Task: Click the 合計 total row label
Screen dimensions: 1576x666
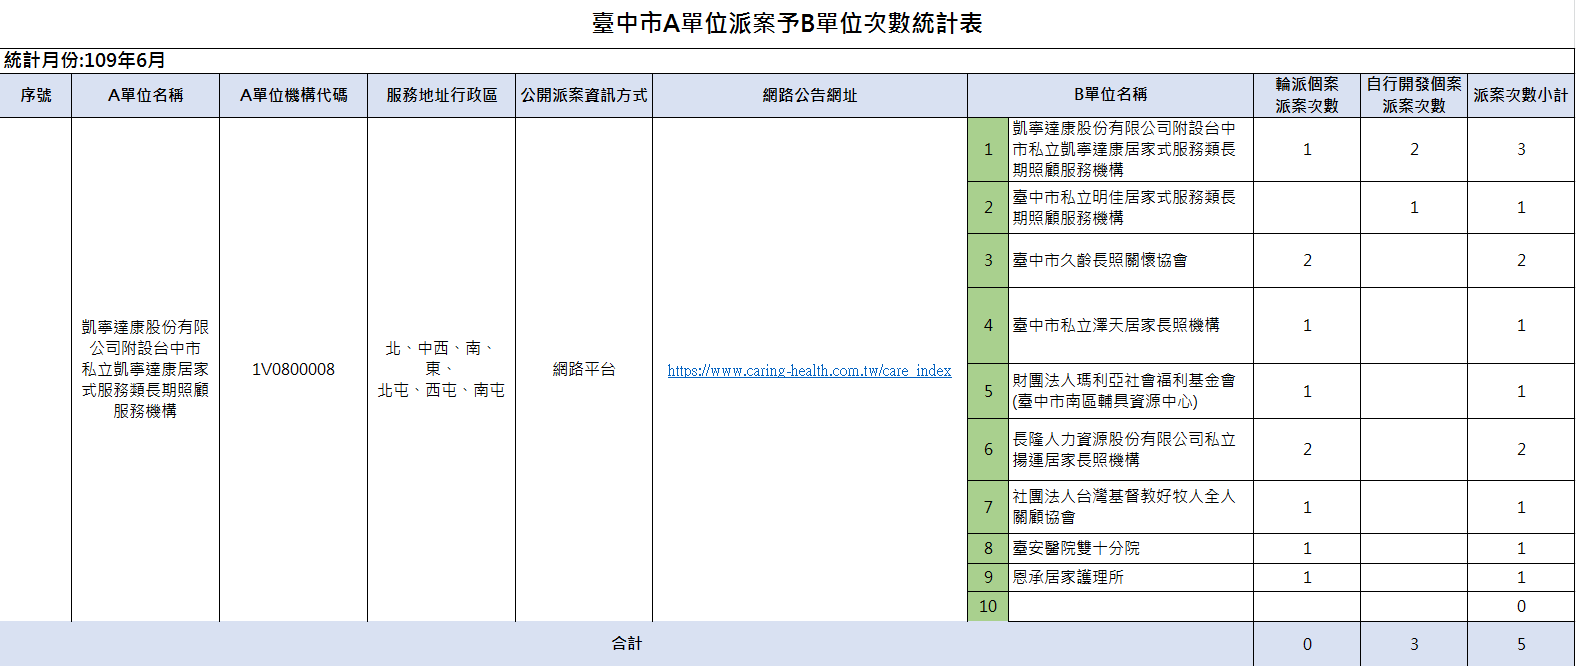Action: (x=627, y=643)
